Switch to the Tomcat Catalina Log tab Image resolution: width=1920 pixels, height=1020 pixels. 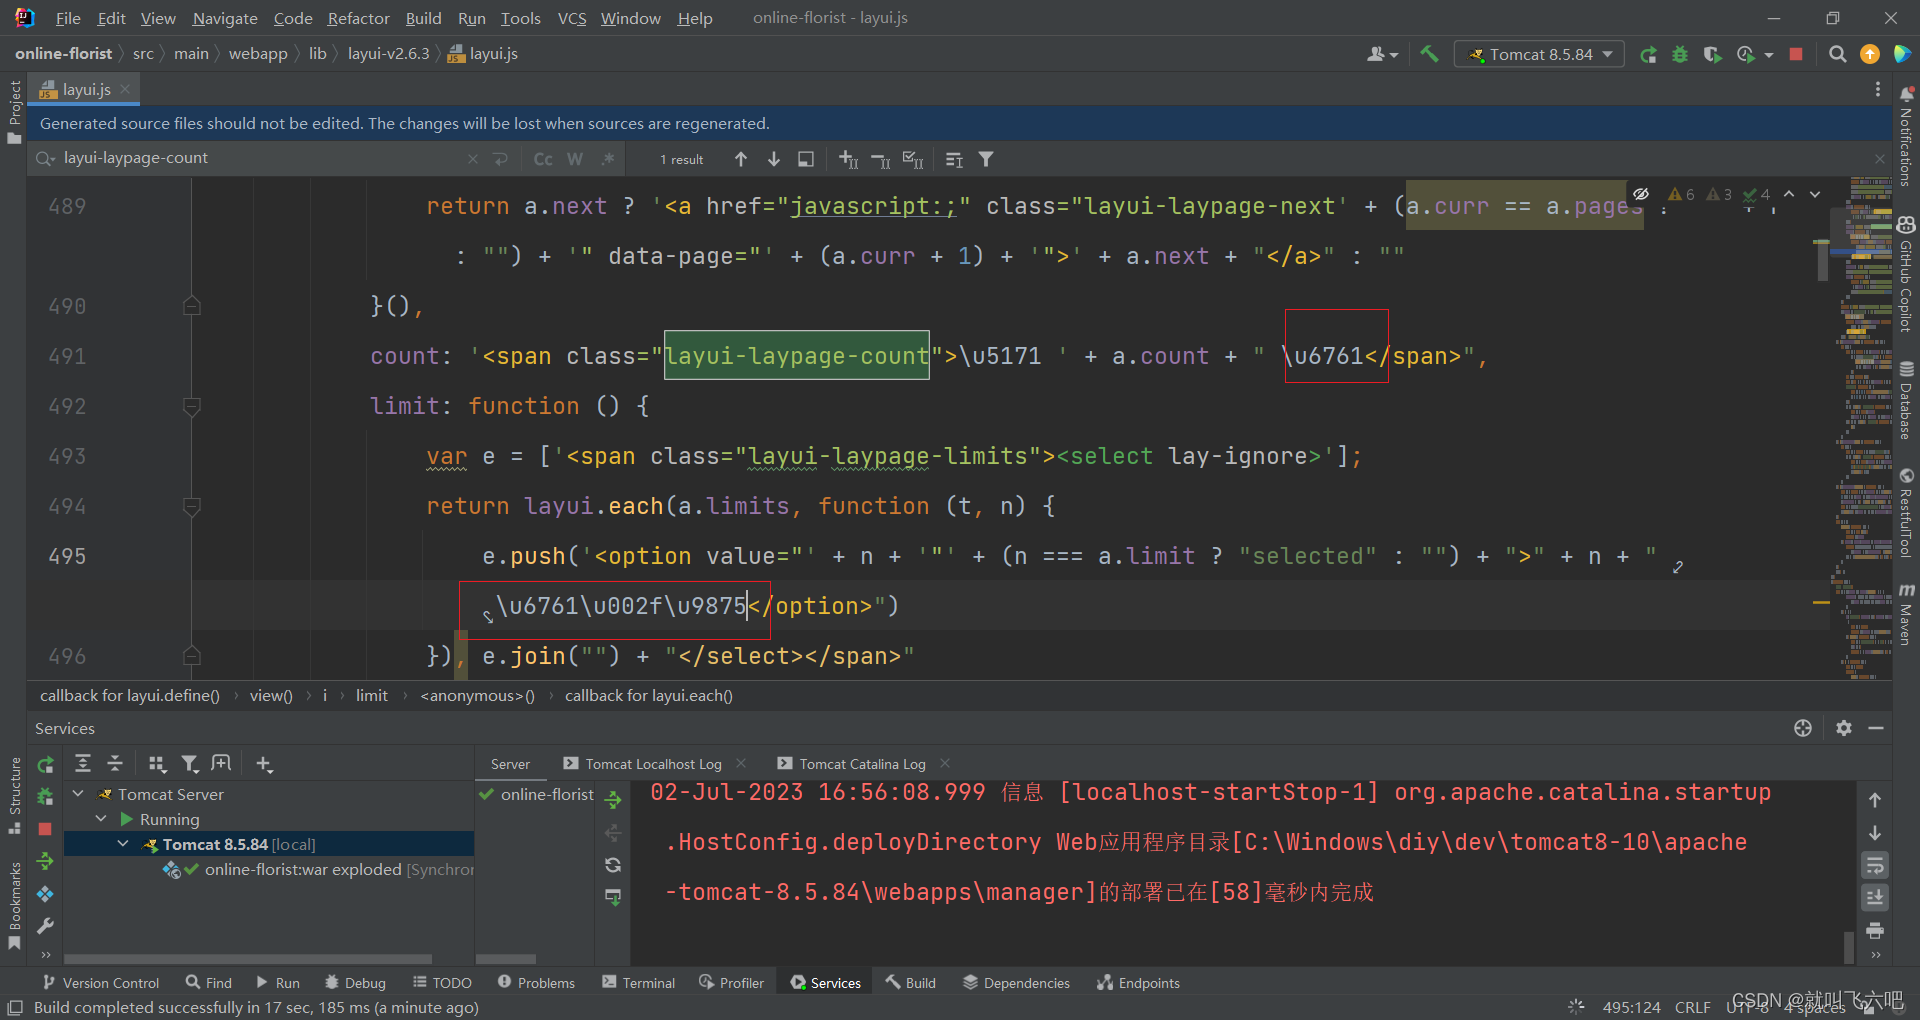862,764
